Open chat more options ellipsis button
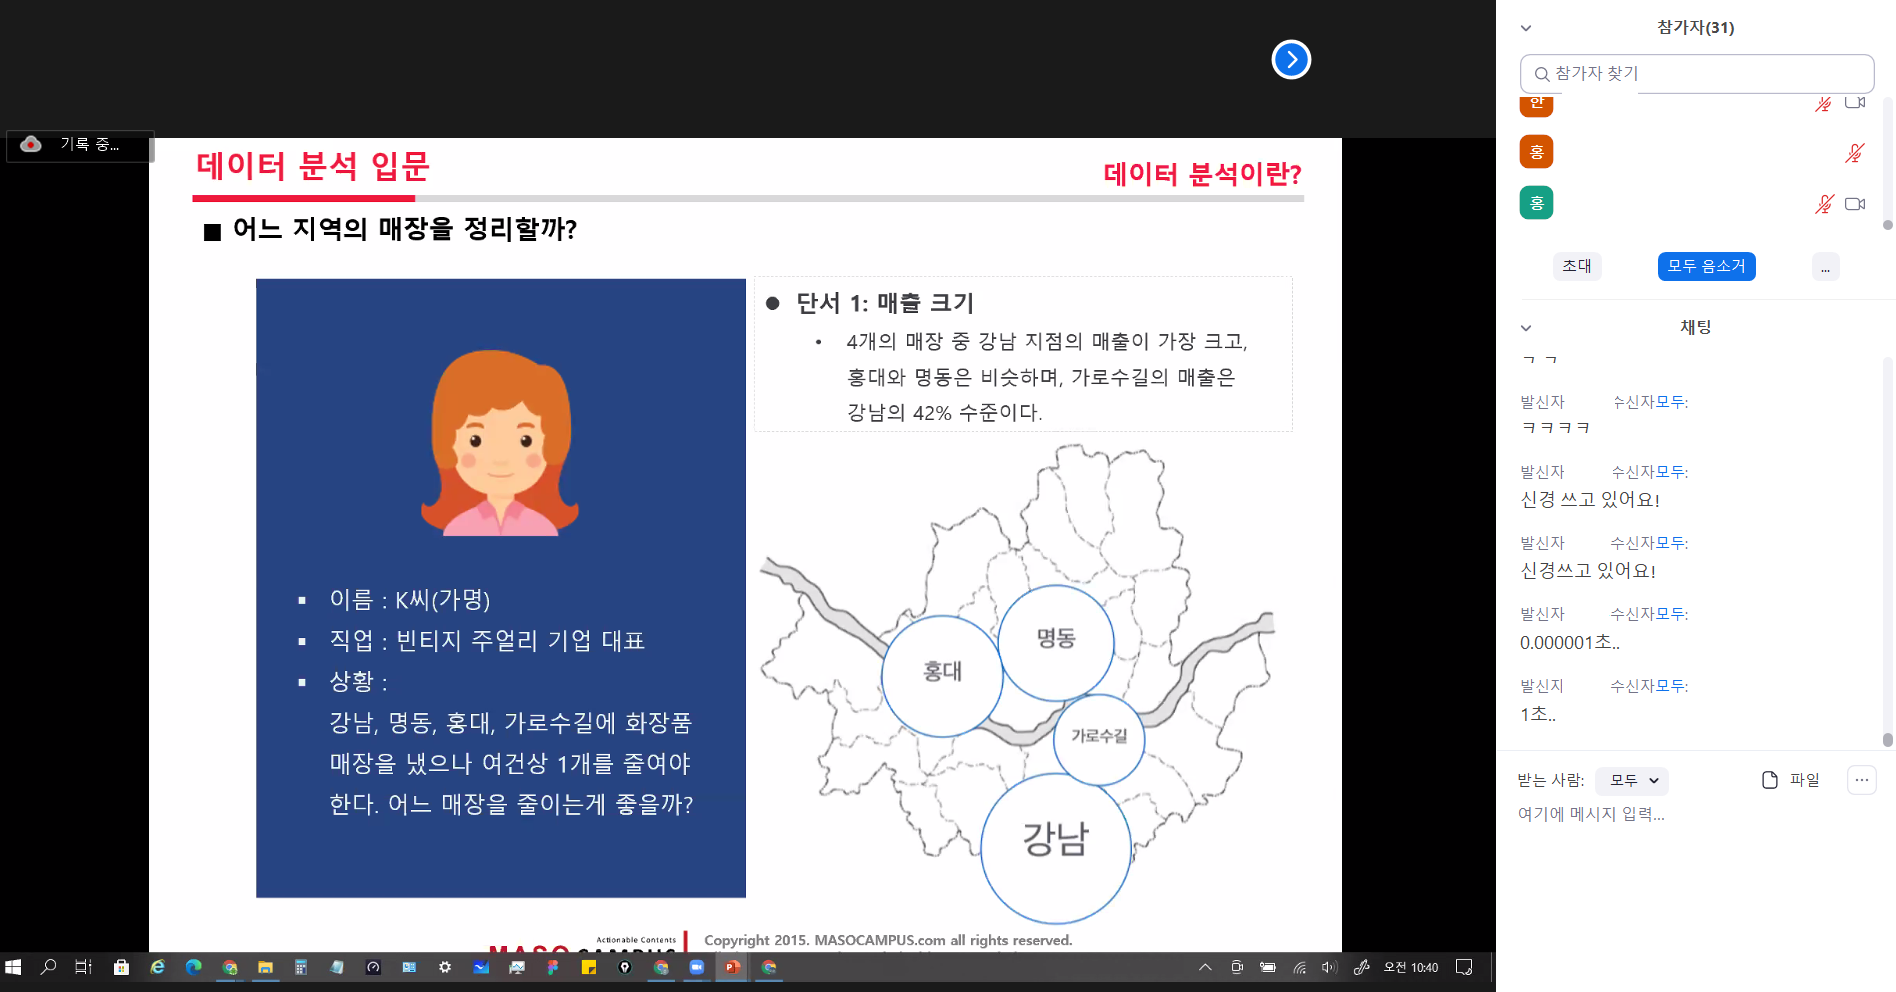 coord(1861,780)
